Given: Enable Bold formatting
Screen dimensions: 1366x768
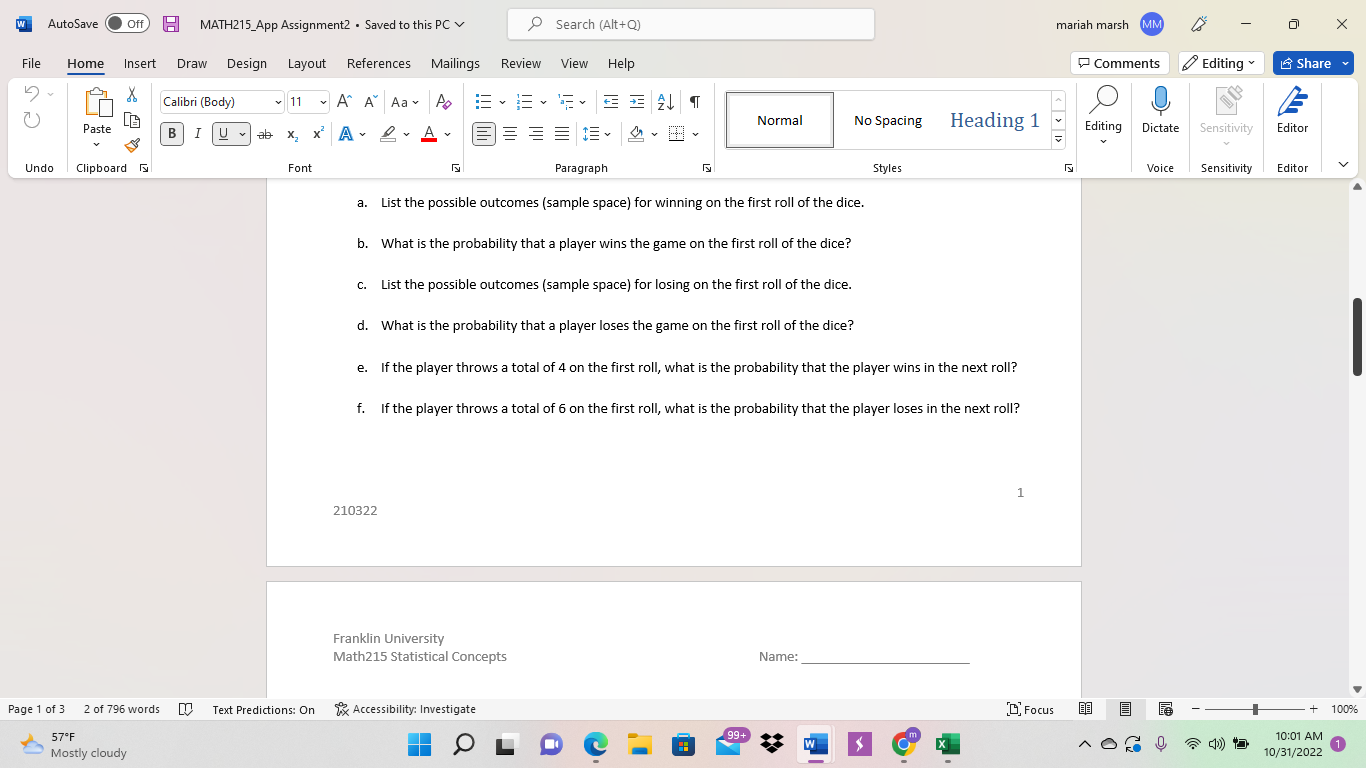Looking at the screenshot, I should point(171,133).
